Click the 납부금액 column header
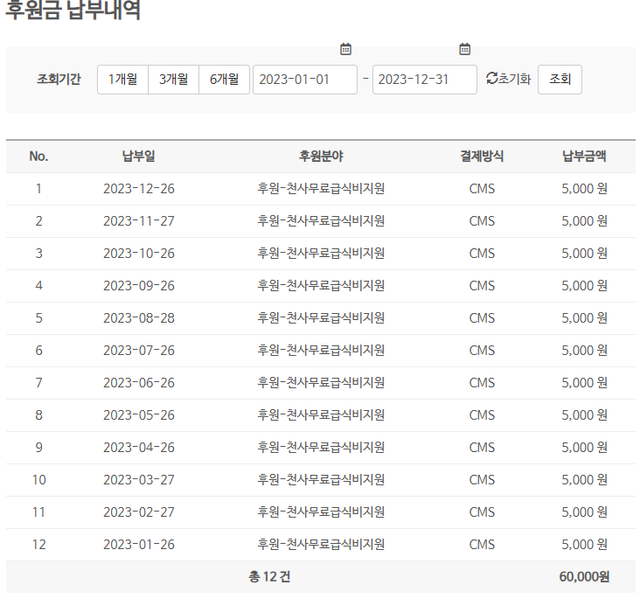 point(584,156)
